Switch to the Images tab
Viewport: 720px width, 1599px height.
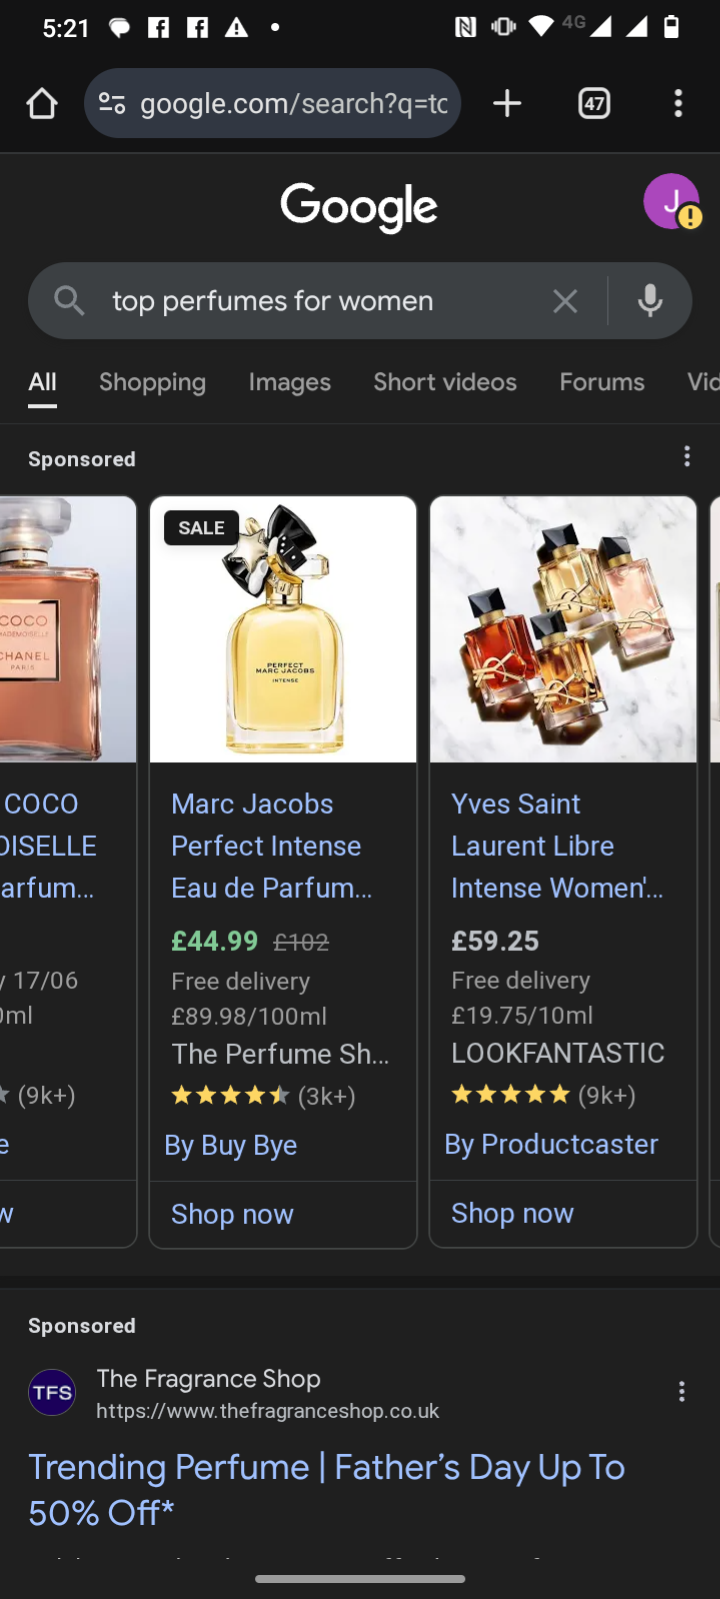click(289, 382)
